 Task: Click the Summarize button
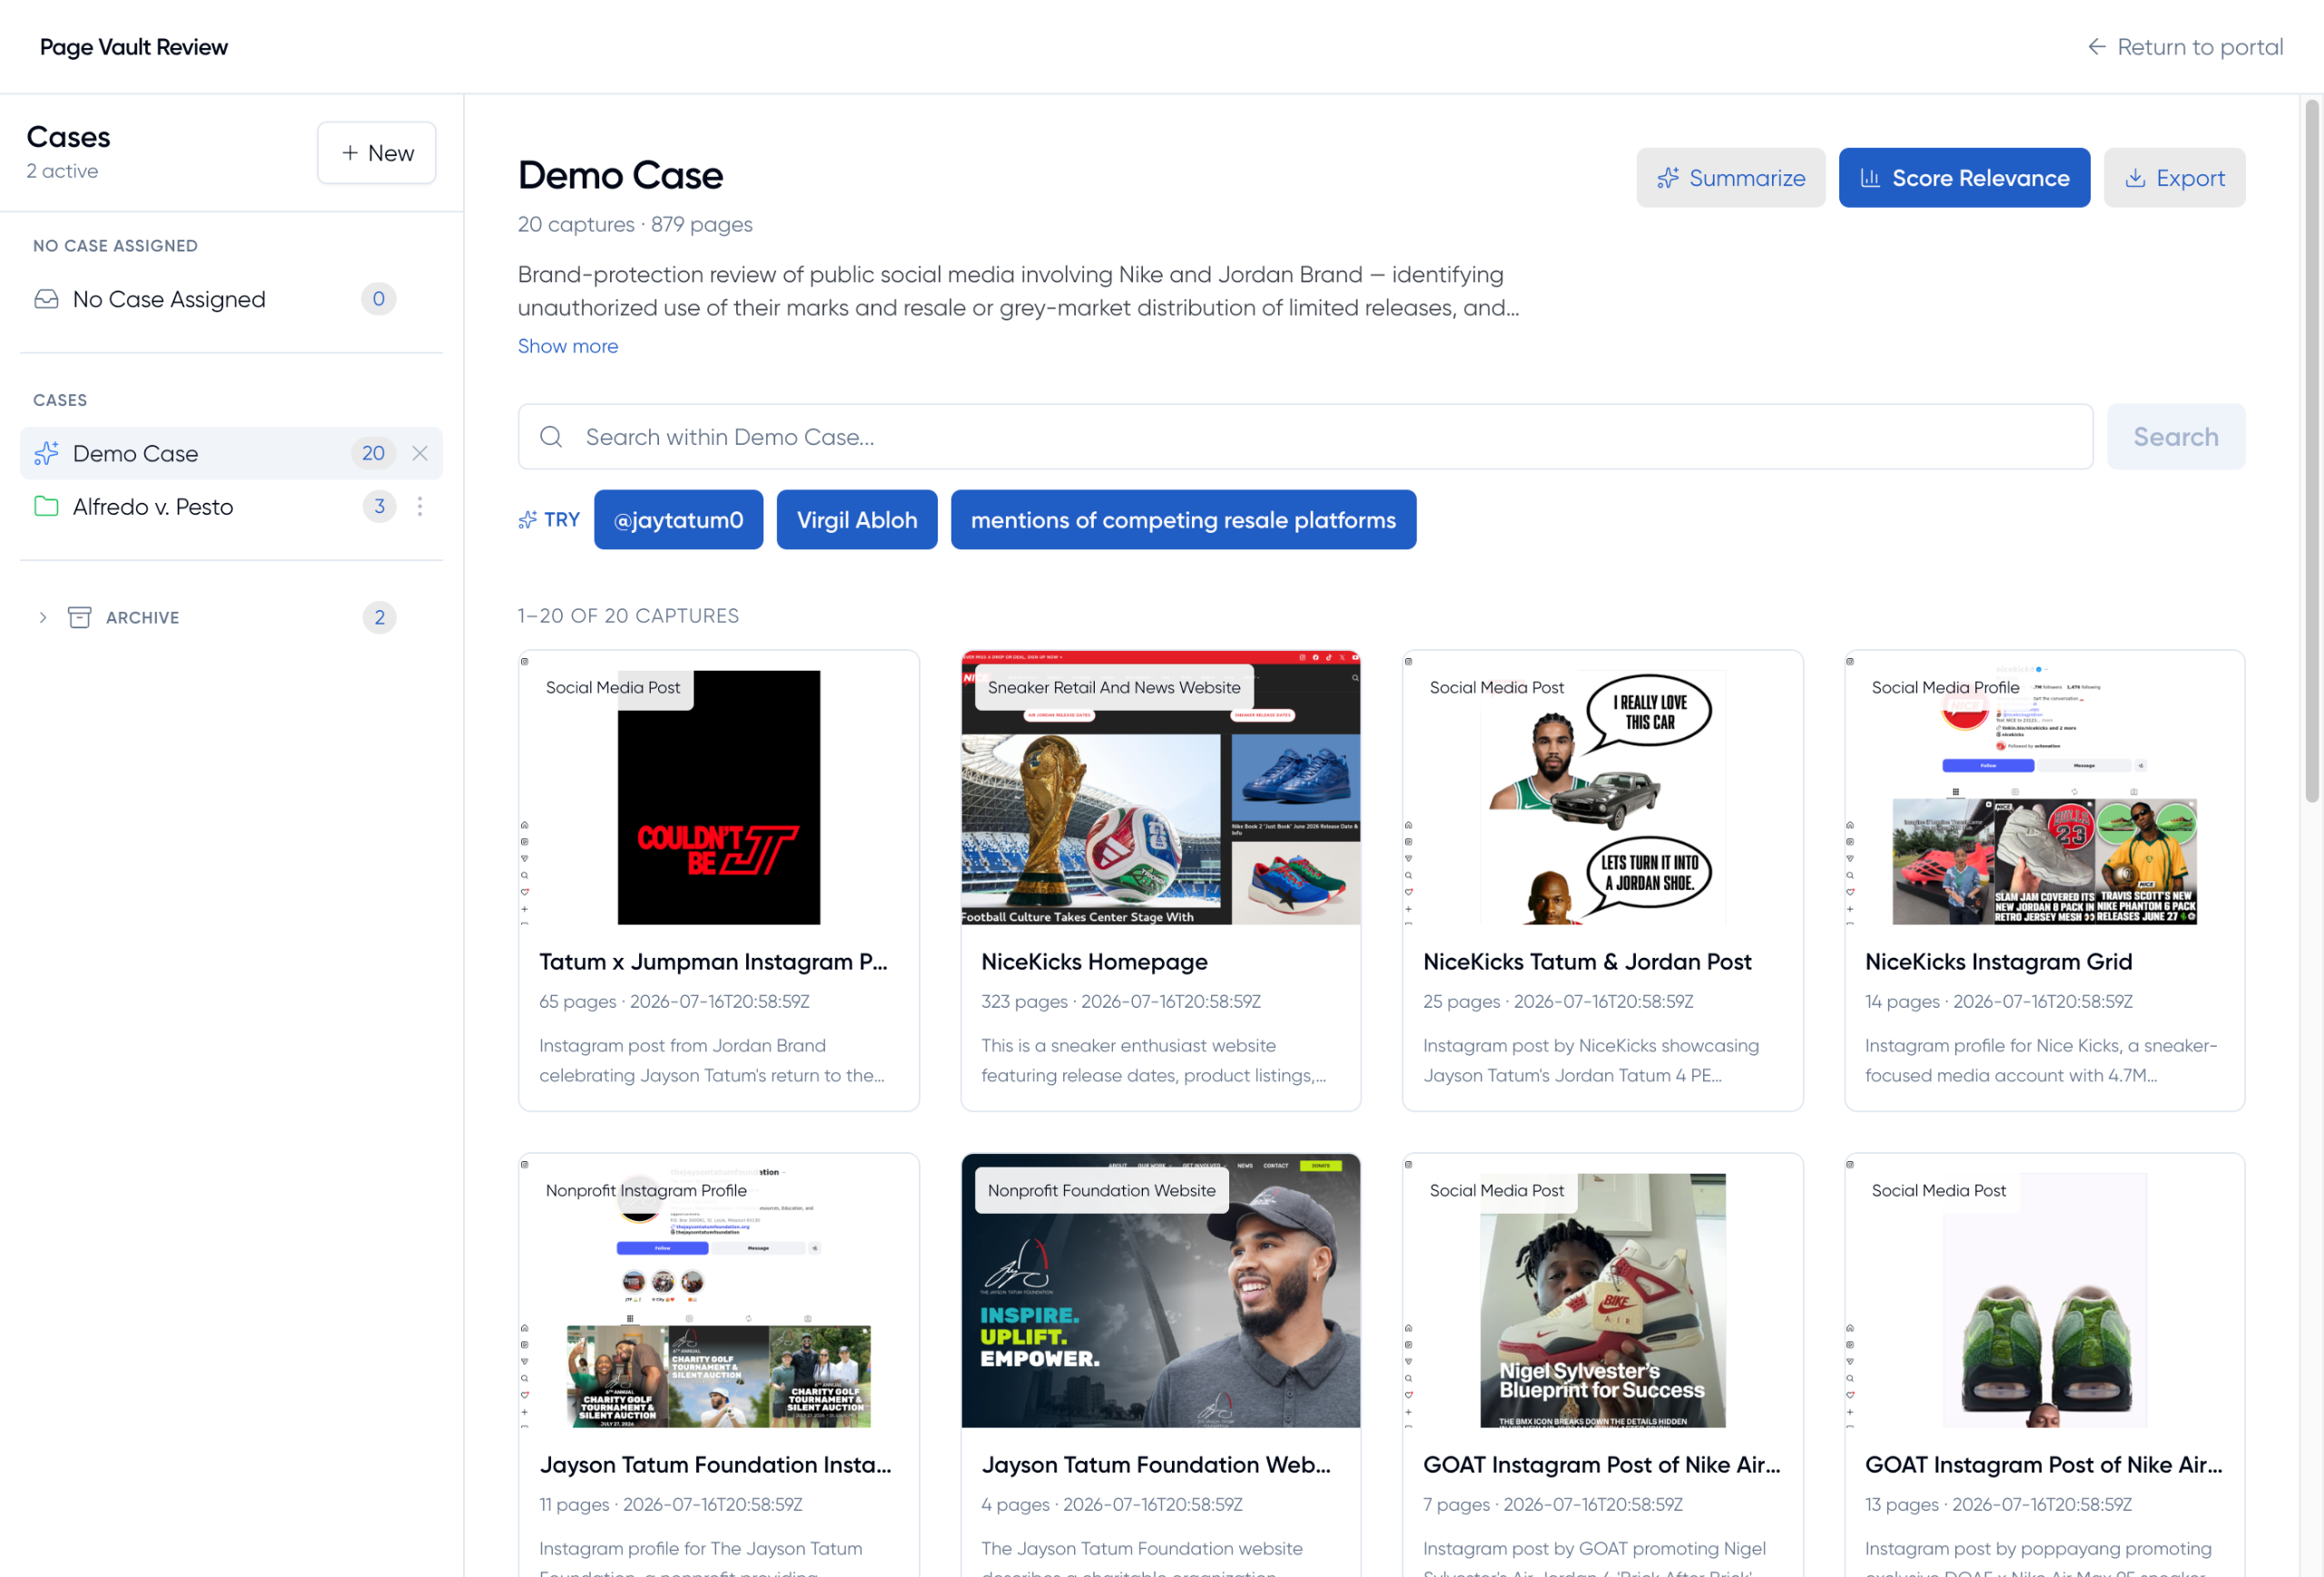click(x=1731, y=178)
